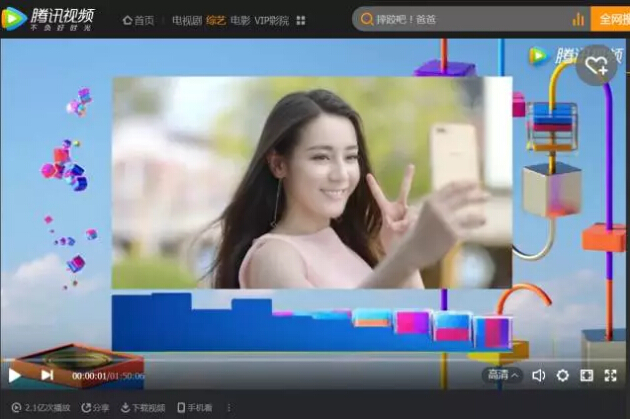The height and width of the screenshot is (419, 630).
Task: Click the 下载视频 download link
Action: 143,408
